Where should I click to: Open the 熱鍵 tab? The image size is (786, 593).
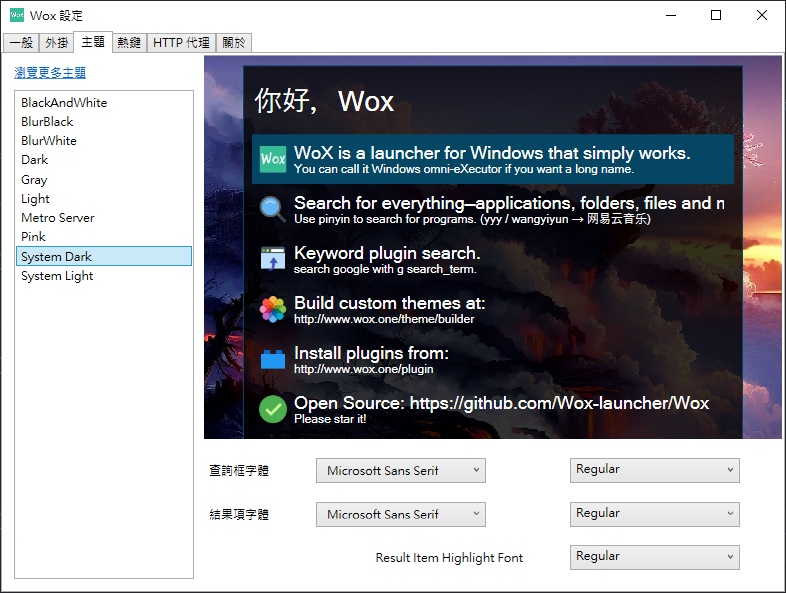[129, 43]
